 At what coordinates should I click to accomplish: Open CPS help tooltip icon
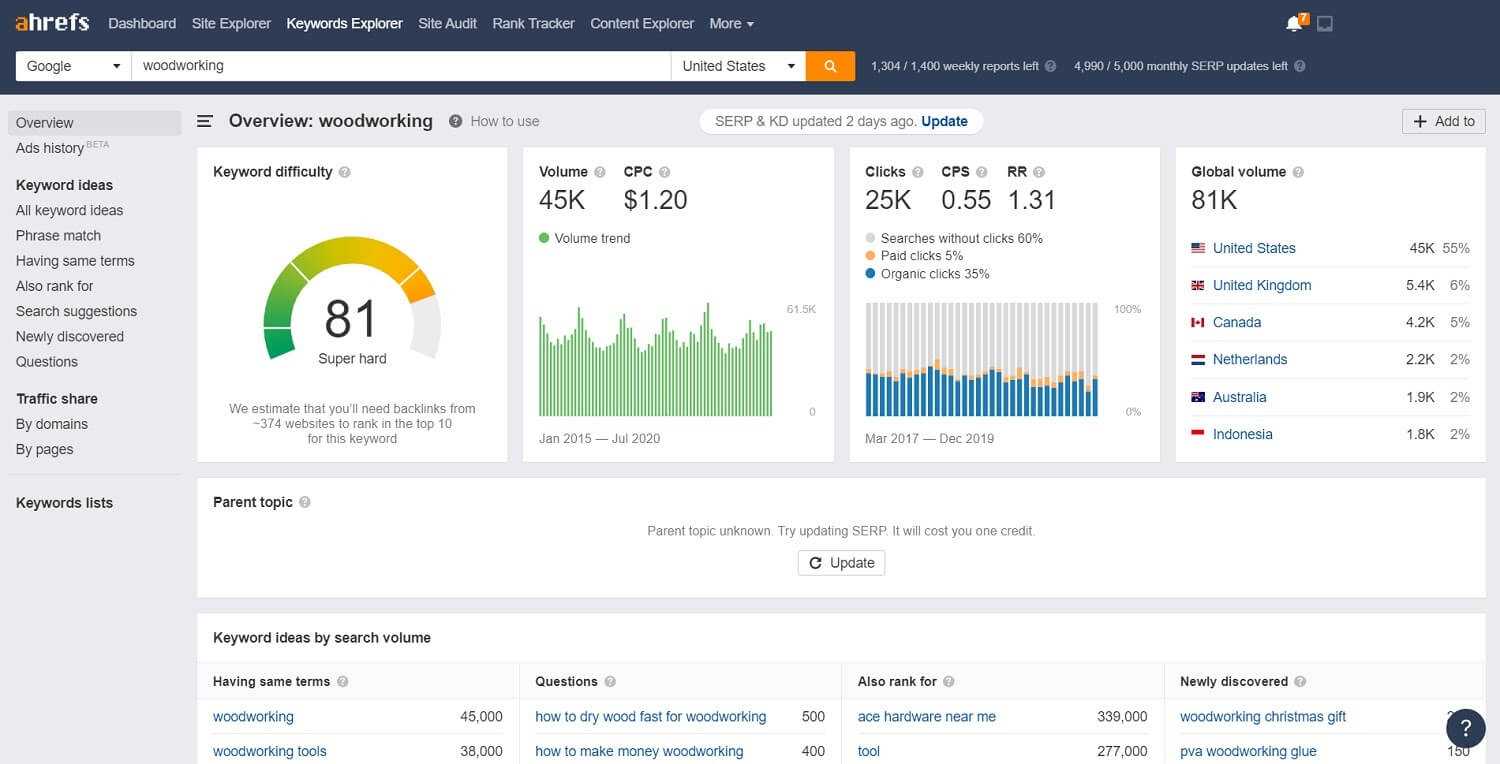tap(981, 172)
